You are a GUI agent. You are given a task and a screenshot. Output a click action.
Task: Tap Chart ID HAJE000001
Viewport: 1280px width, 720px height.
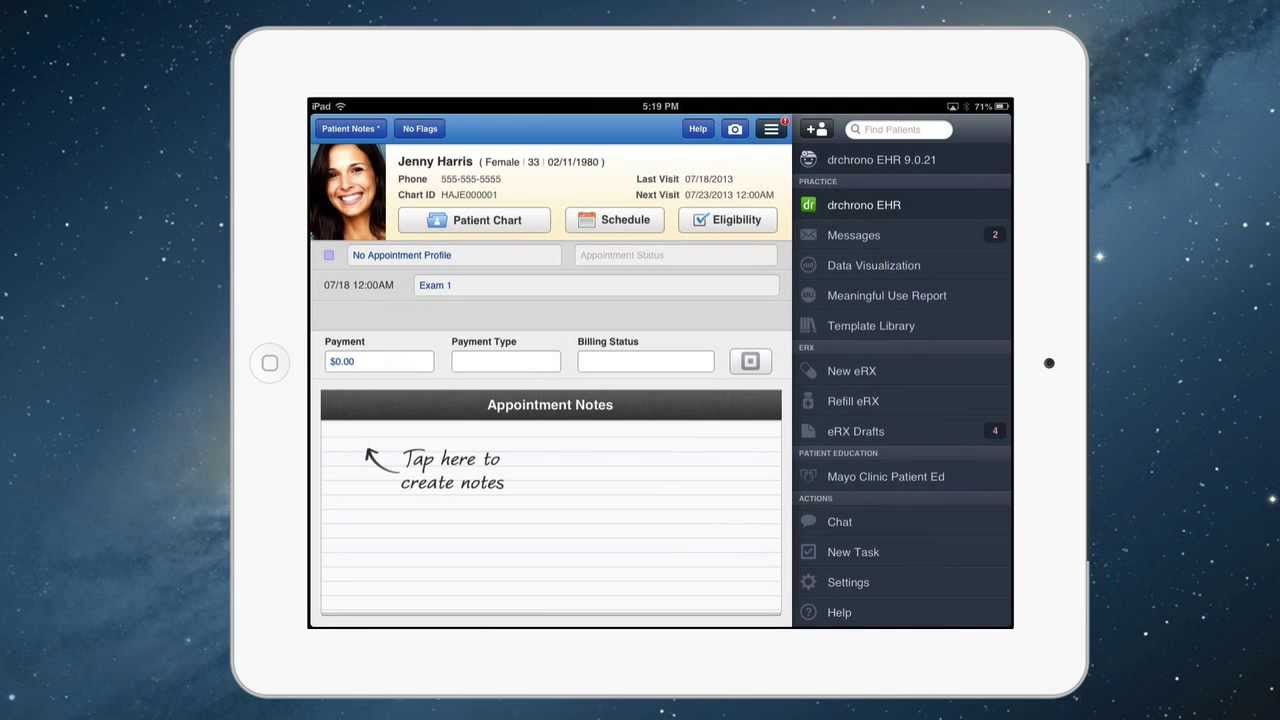point(469,195)
